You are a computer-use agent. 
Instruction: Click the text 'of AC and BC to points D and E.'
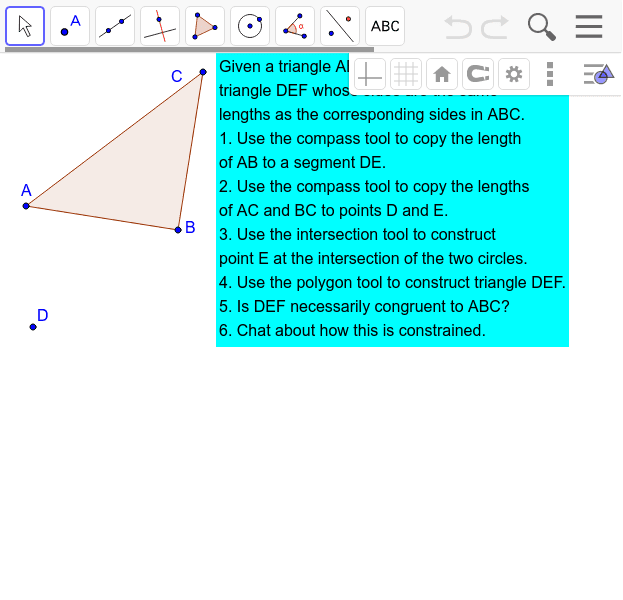pyautogui.click(x=333, y=211)
